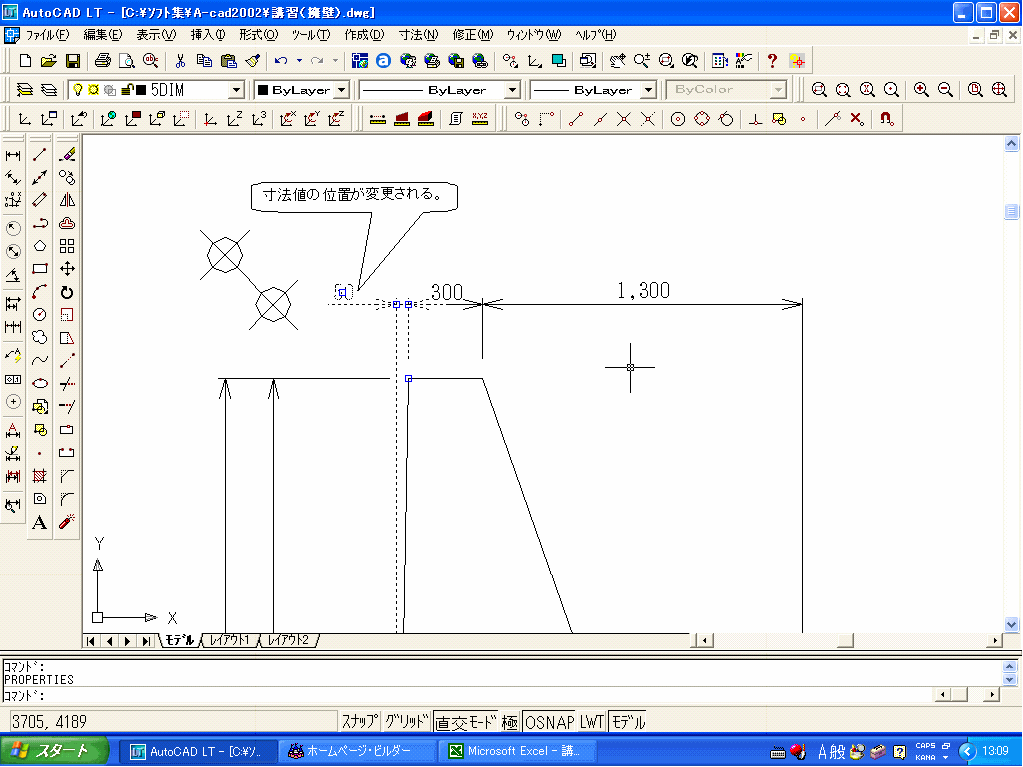Select the Linear Dimension tool
Image resolution: width=1023 pixels, height=767 pixels.
pos(13,155)
